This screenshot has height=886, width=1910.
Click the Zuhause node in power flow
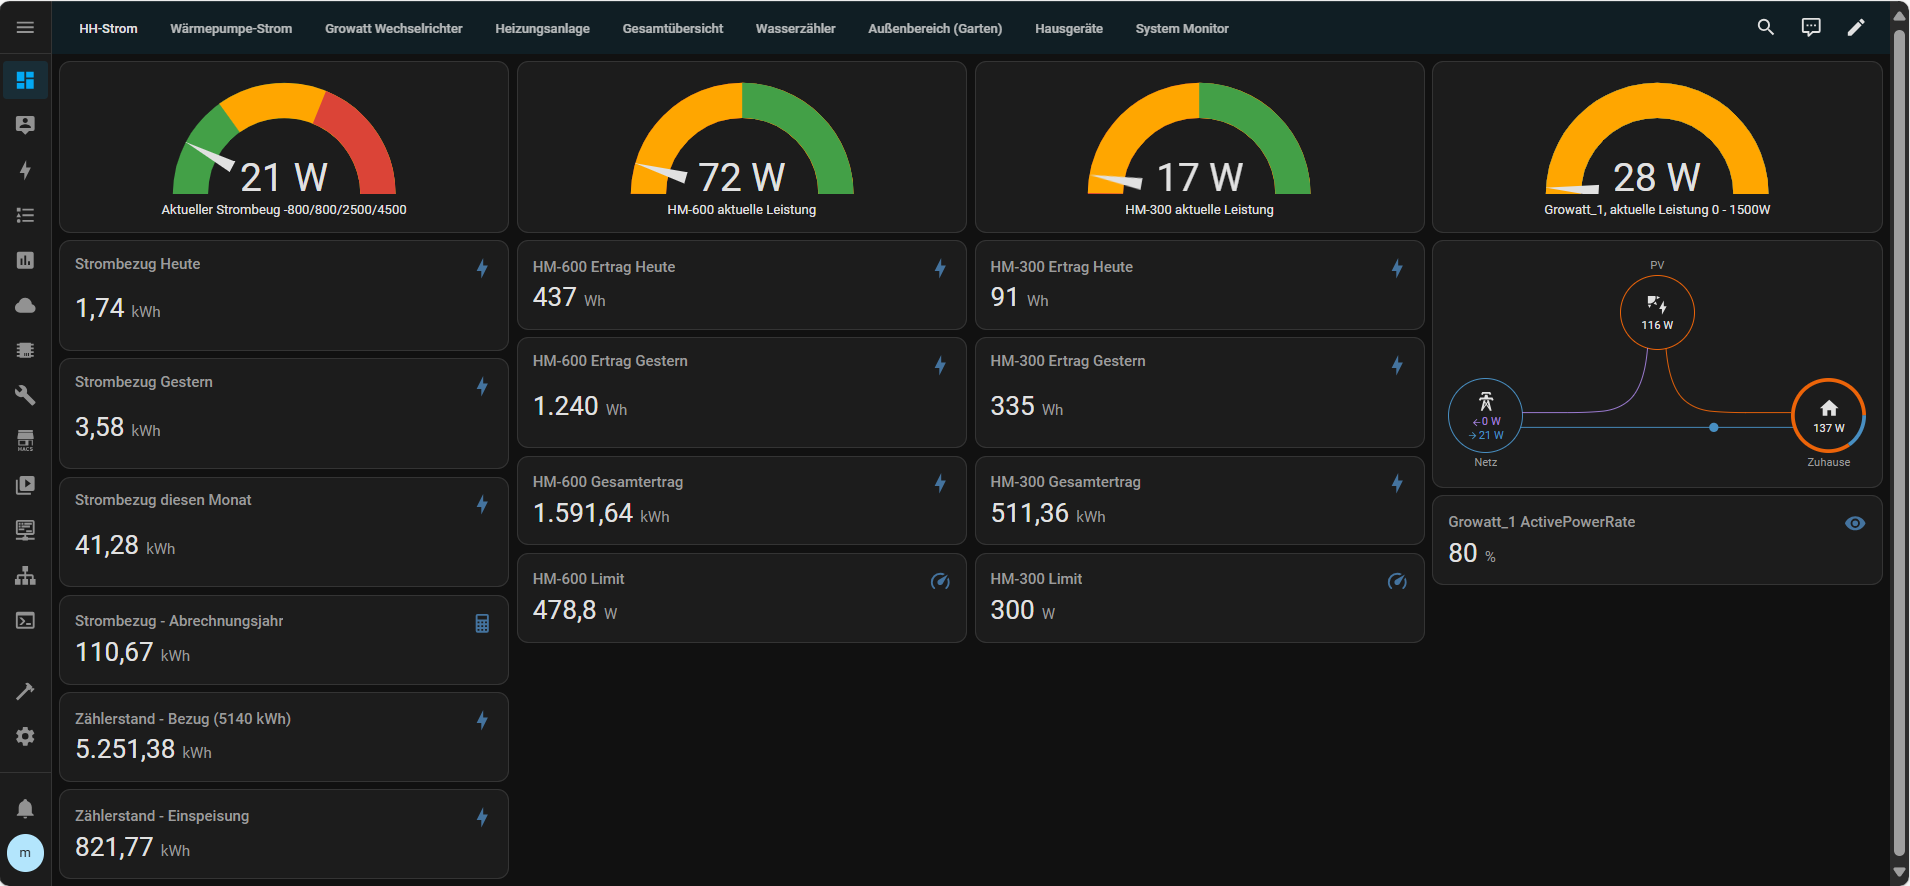[x=1828, y=416]
